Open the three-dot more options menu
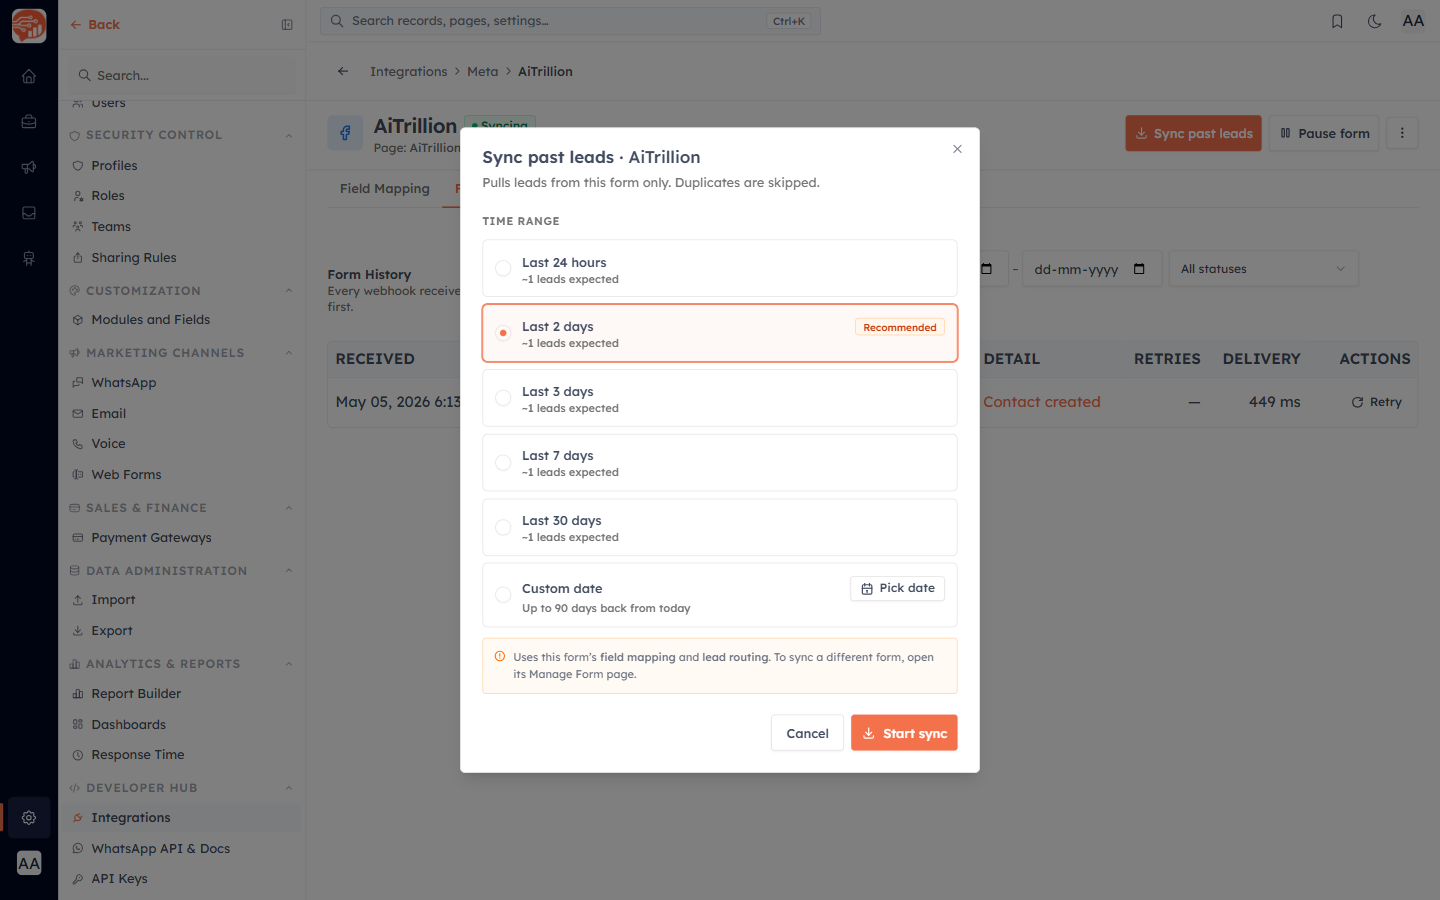The width and height of the screenshot is (1440, 900). [1402, 133]
